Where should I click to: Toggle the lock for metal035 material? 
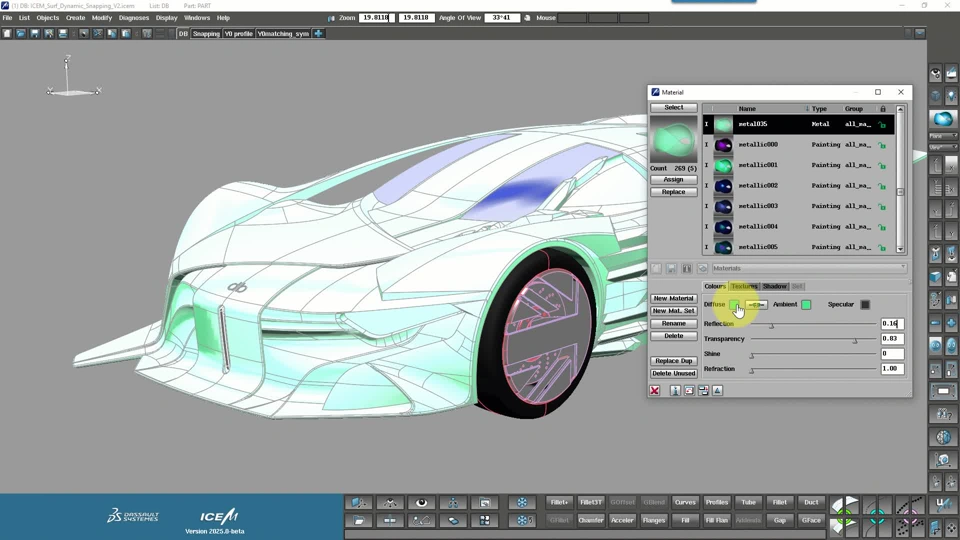882,125
